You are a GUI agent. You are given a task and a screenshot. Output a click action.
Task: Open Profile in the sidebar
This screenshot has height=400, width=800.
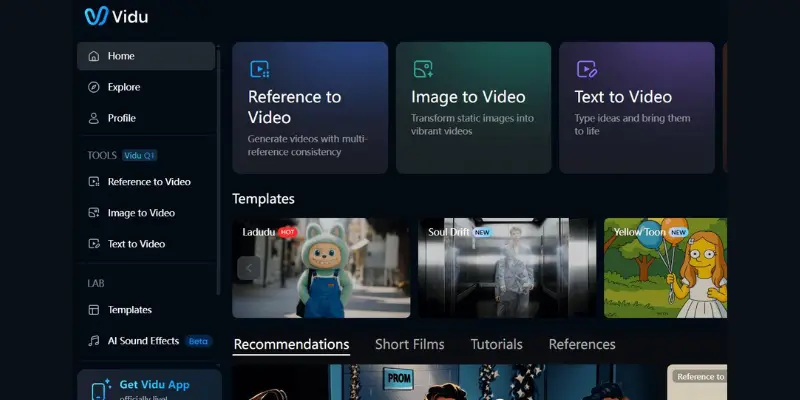(146, 118)
